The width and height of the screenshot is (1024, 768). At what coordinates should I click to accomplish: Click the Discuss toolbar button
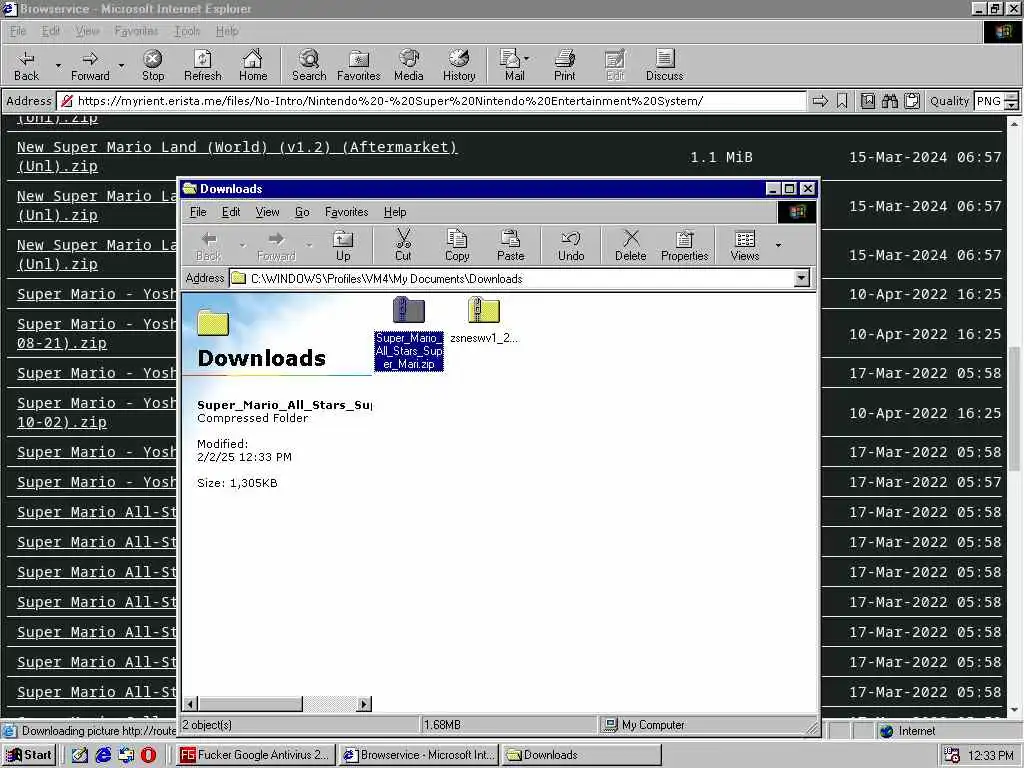click(664, 65)
